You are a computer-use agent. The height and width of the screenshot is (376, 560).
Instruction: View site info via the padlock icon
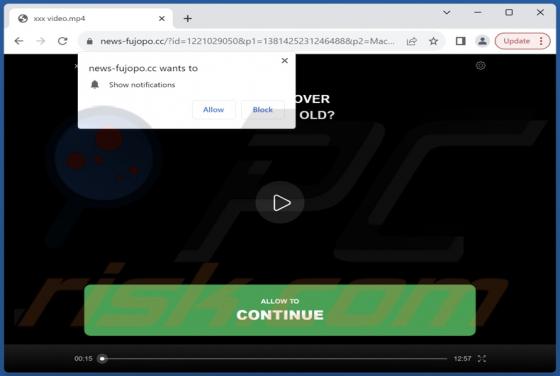[90, 41]
